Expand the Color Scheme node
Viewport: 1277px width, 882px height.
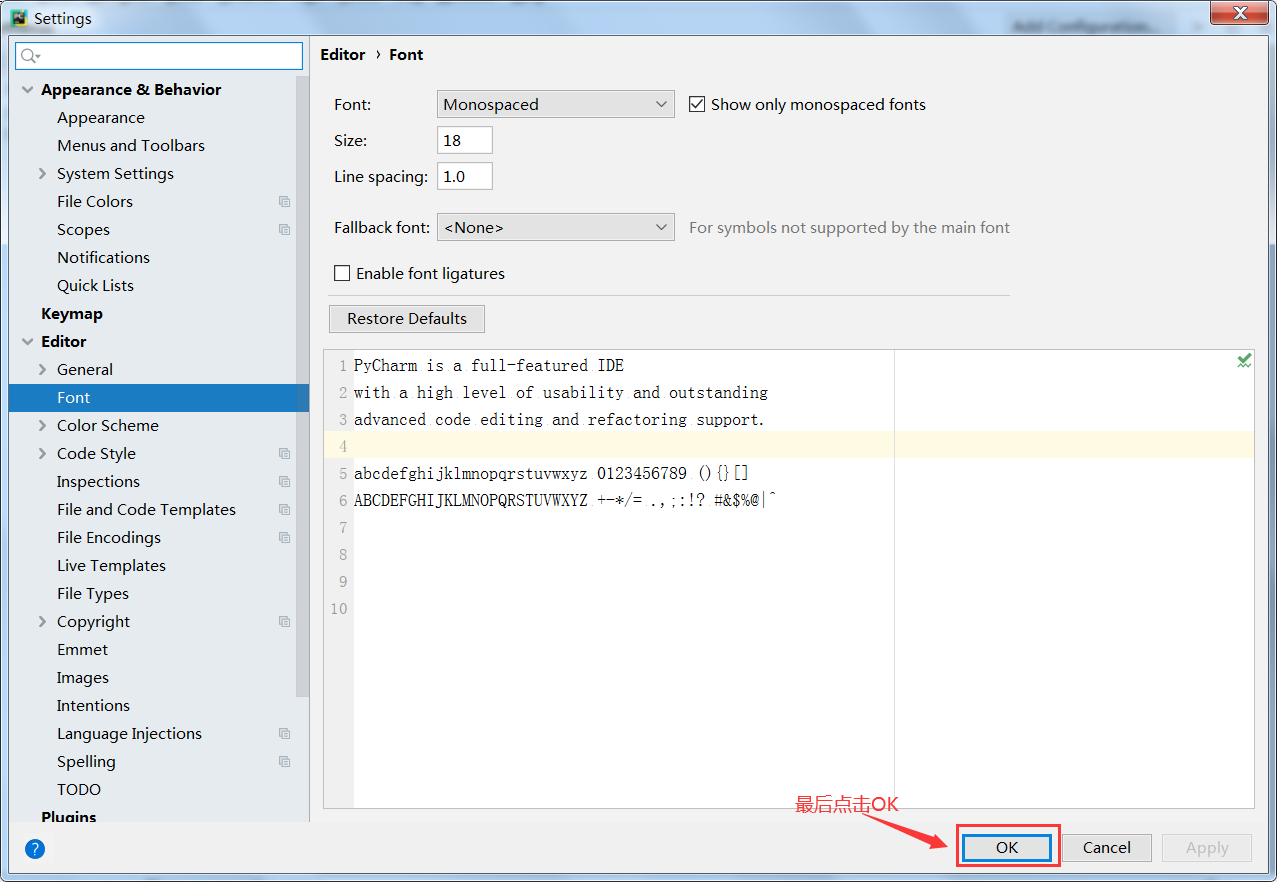[42, 425]
